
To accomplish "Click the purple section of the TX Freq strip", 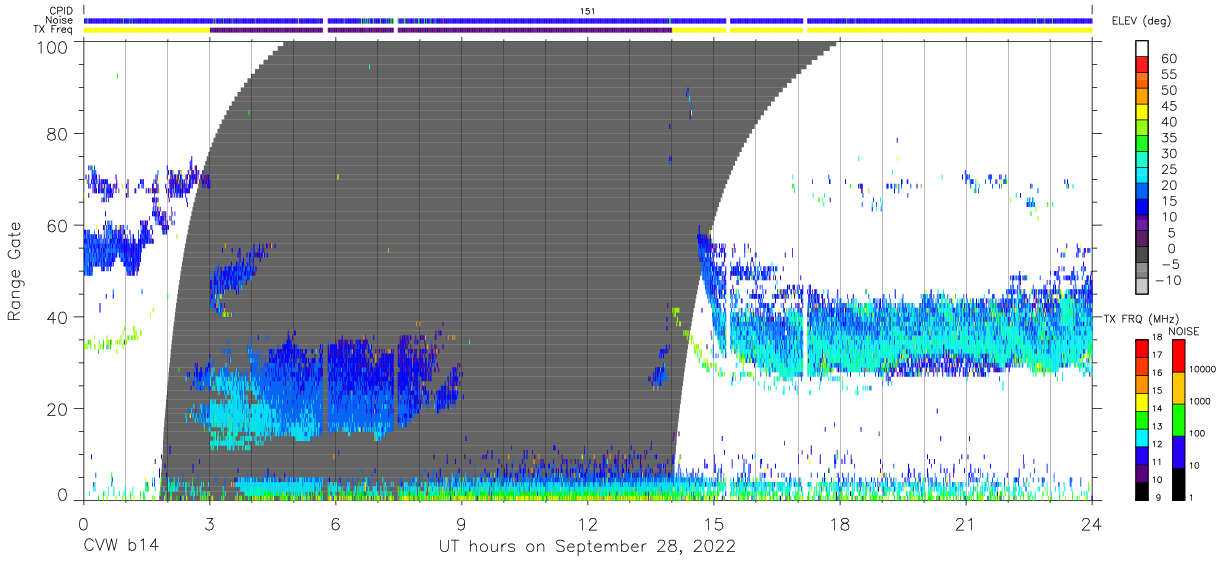I will (440, 30).
